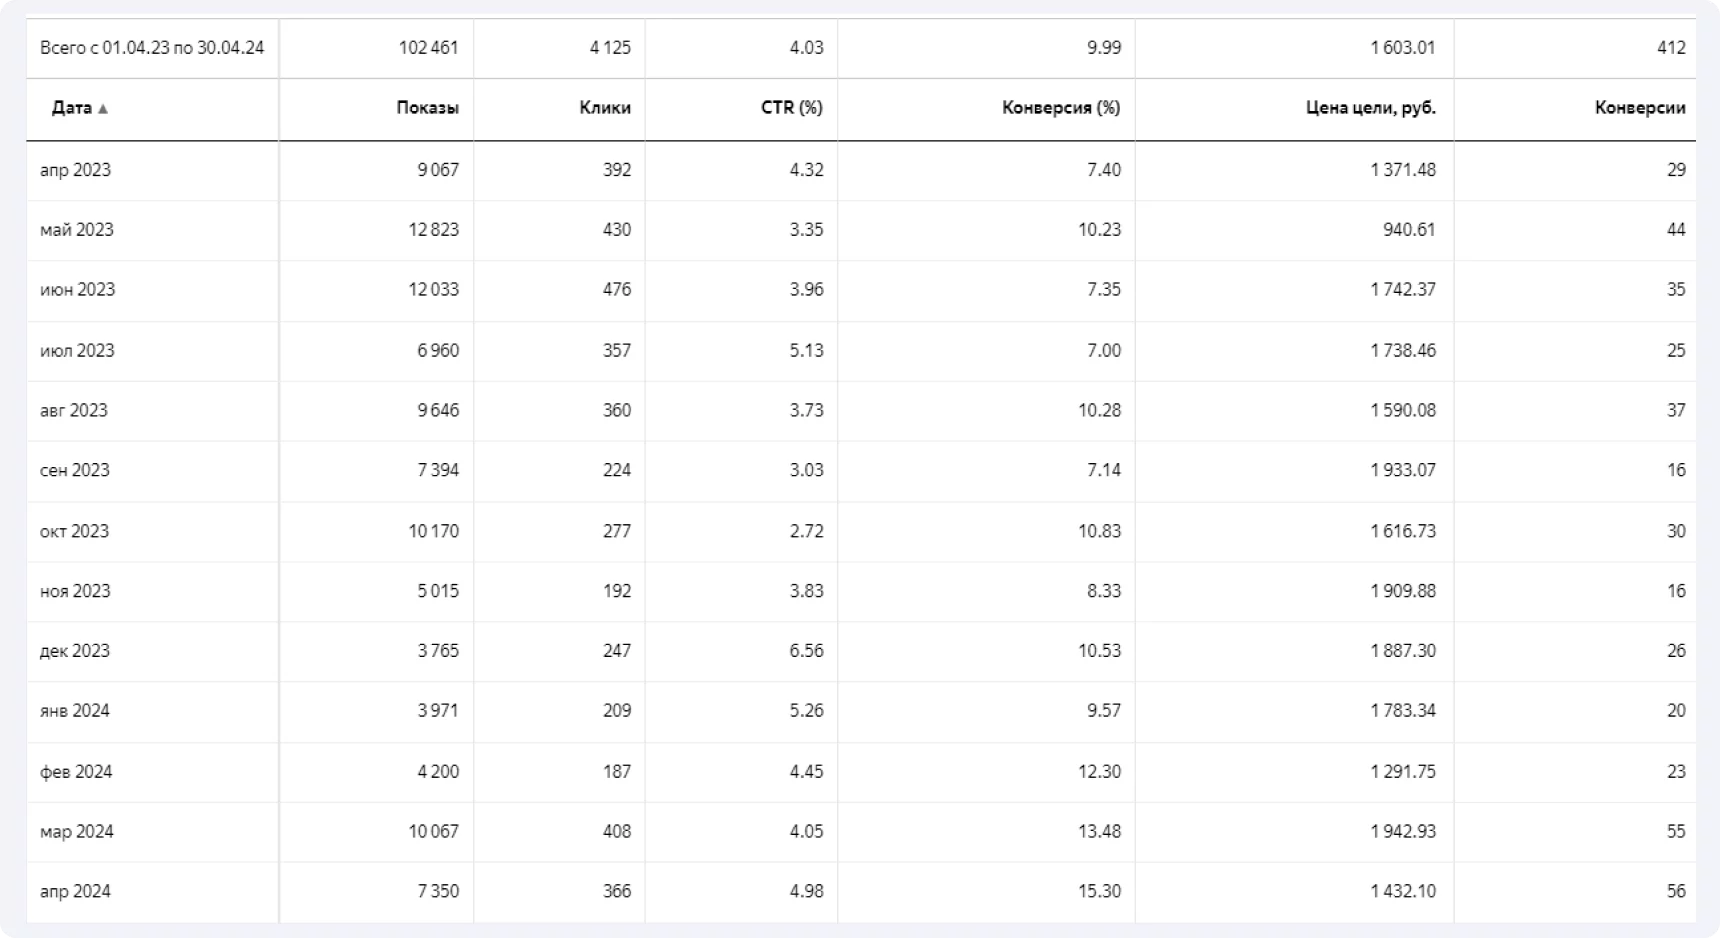Click the 12 823 impressions cell
The image size is (1720, 938).
click(433, 230)
